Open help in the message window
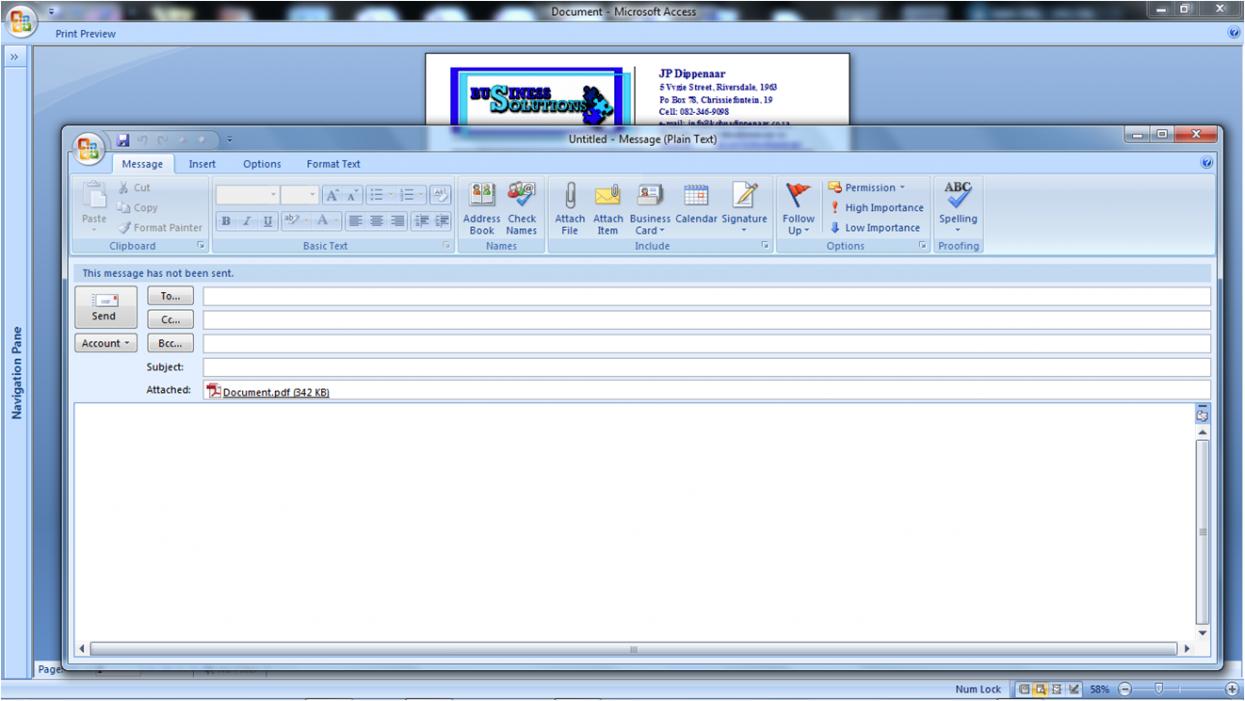This screenshot has width=1245, height=701. 1206,163
